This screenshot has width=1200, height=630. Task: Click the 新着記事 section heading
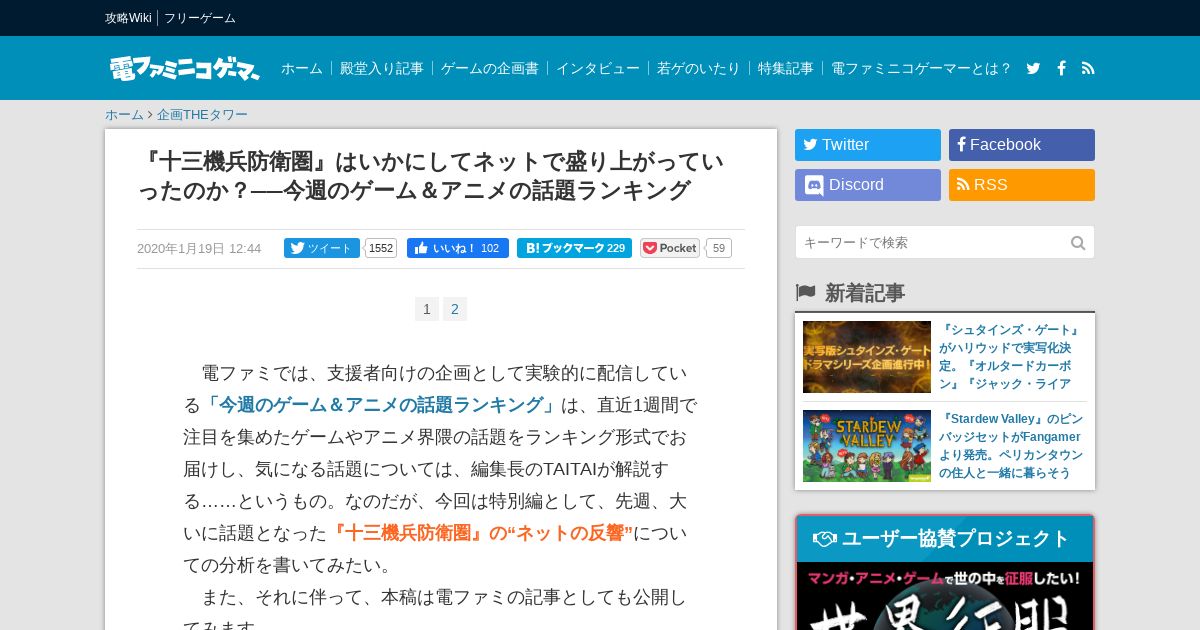pyautogui.click(x=865, y=293)
